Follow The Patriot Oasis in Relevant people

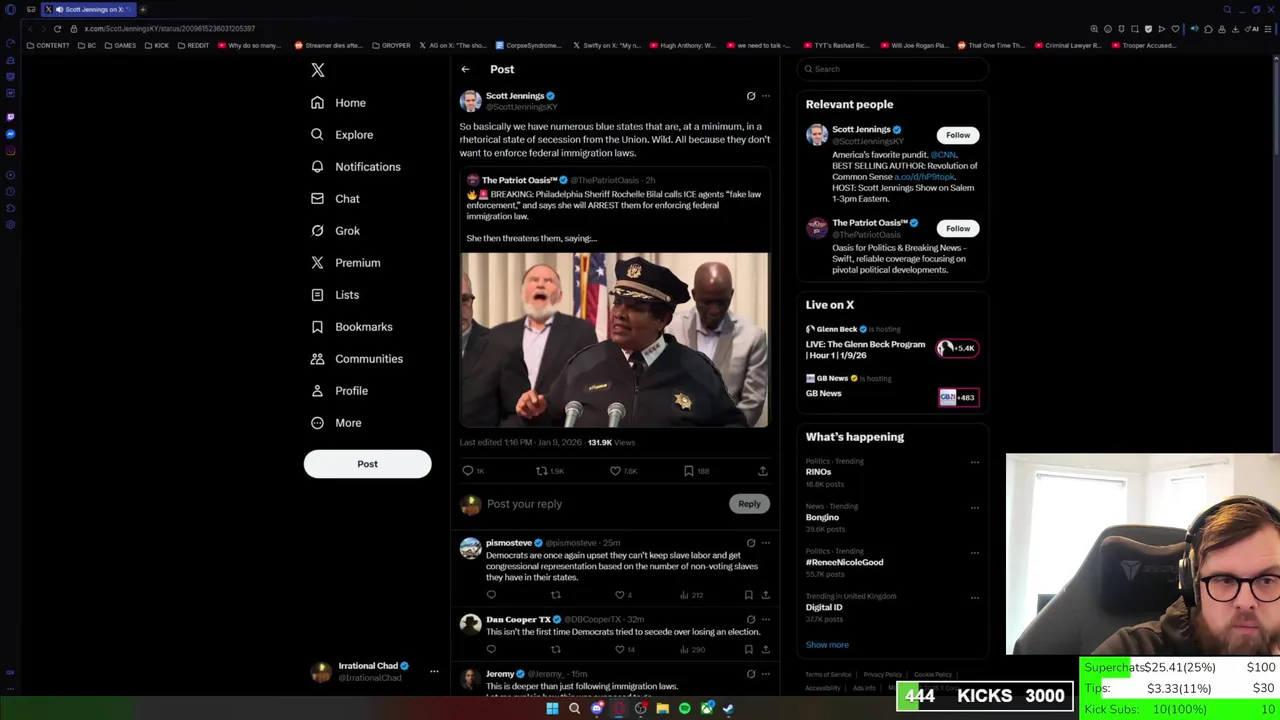click(x=958, y=229)
